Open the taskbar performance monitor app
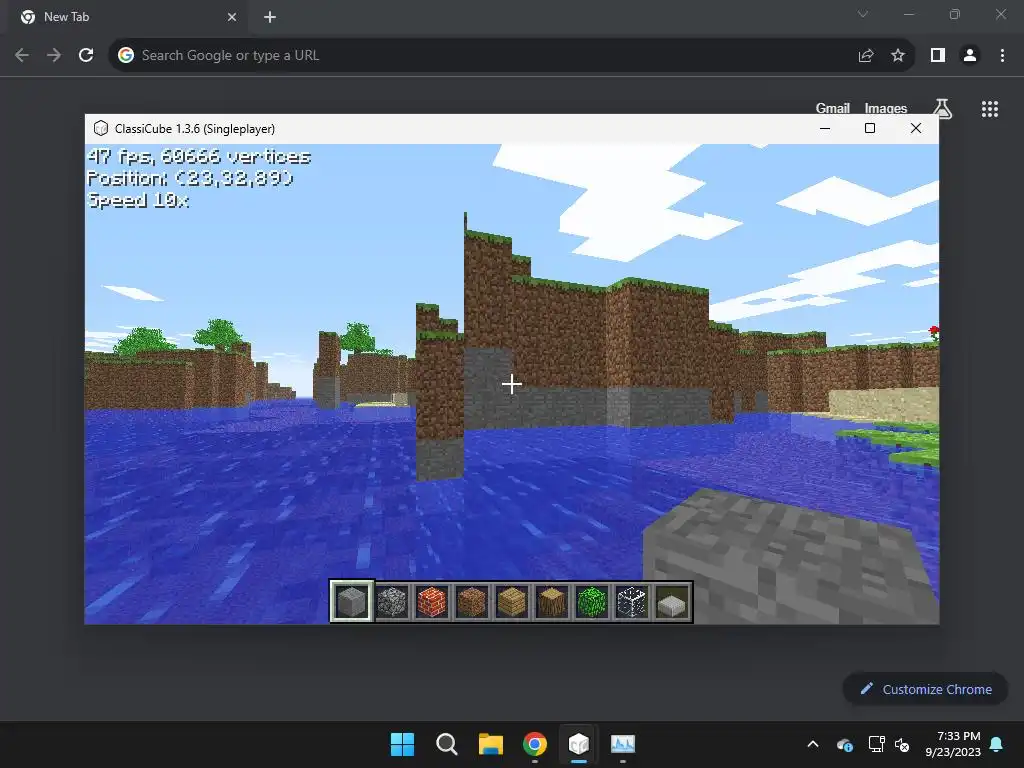This screenshot has height=768, width=1024. pos(623,744)
